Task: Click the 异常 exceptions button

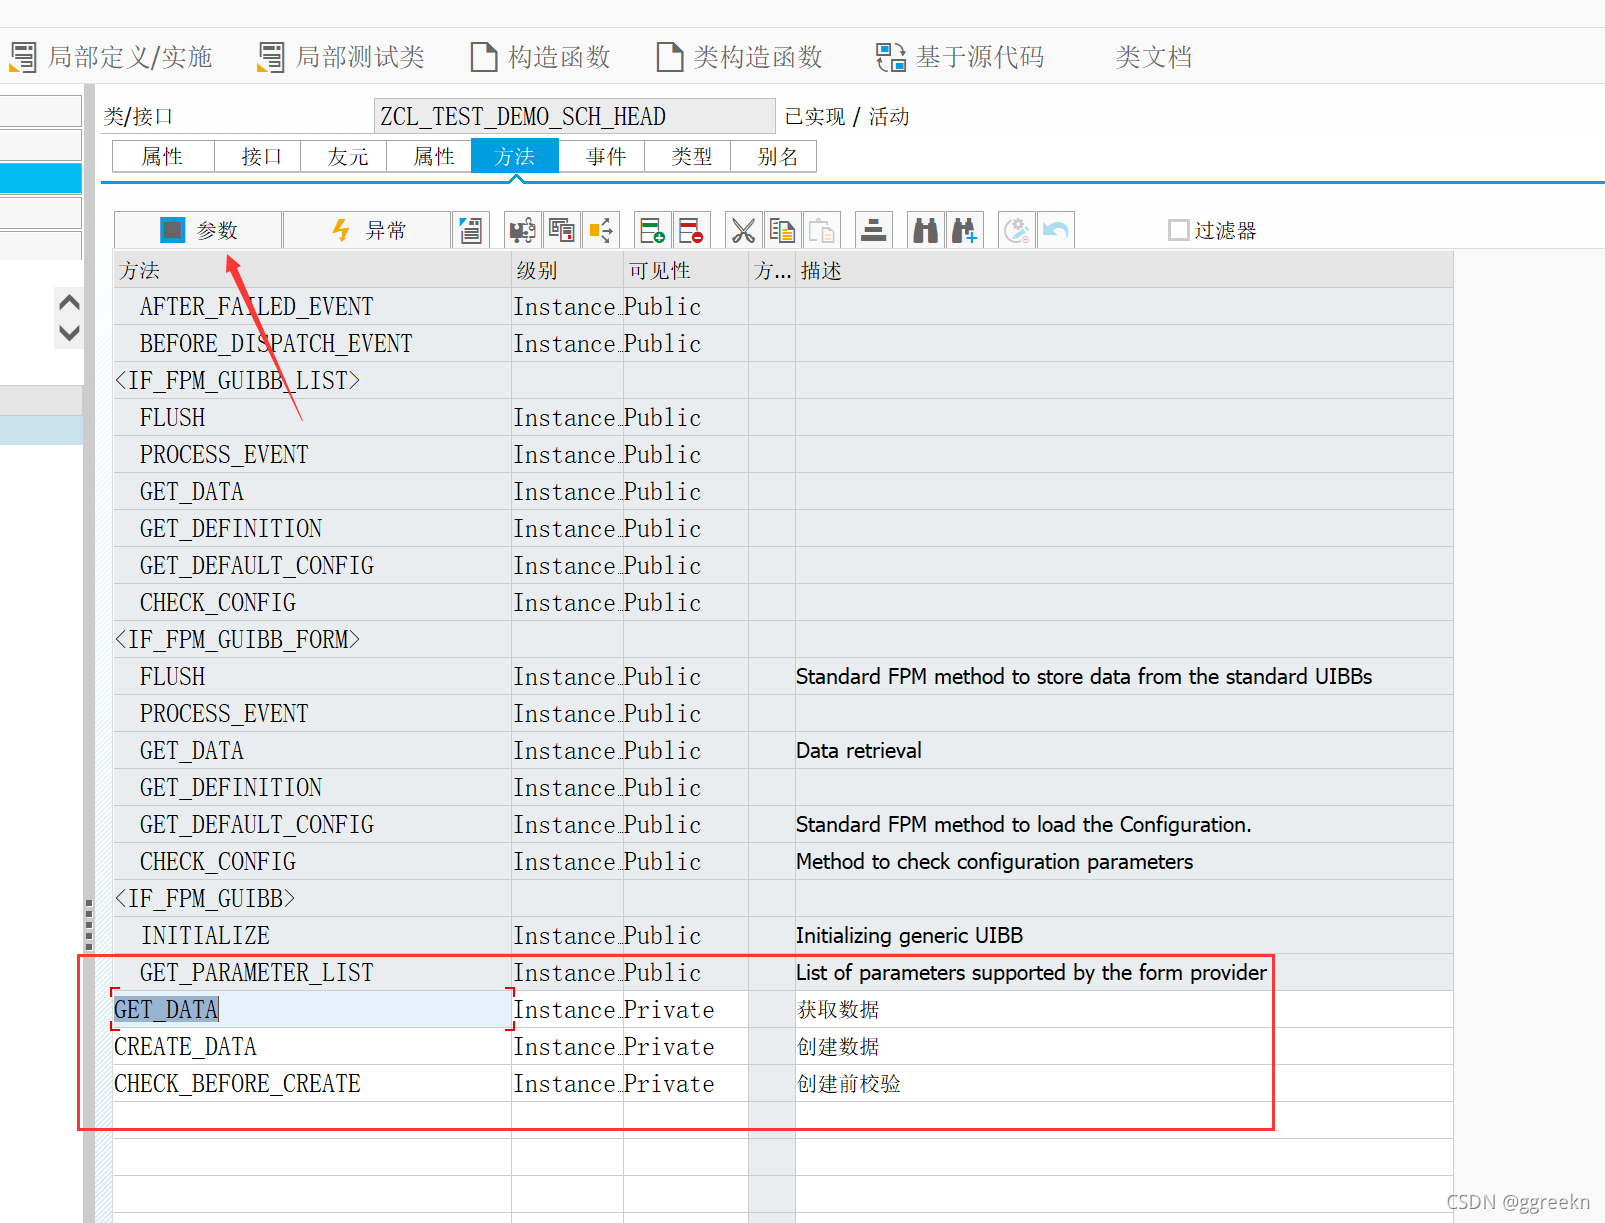Action: (x=367, y=230)
